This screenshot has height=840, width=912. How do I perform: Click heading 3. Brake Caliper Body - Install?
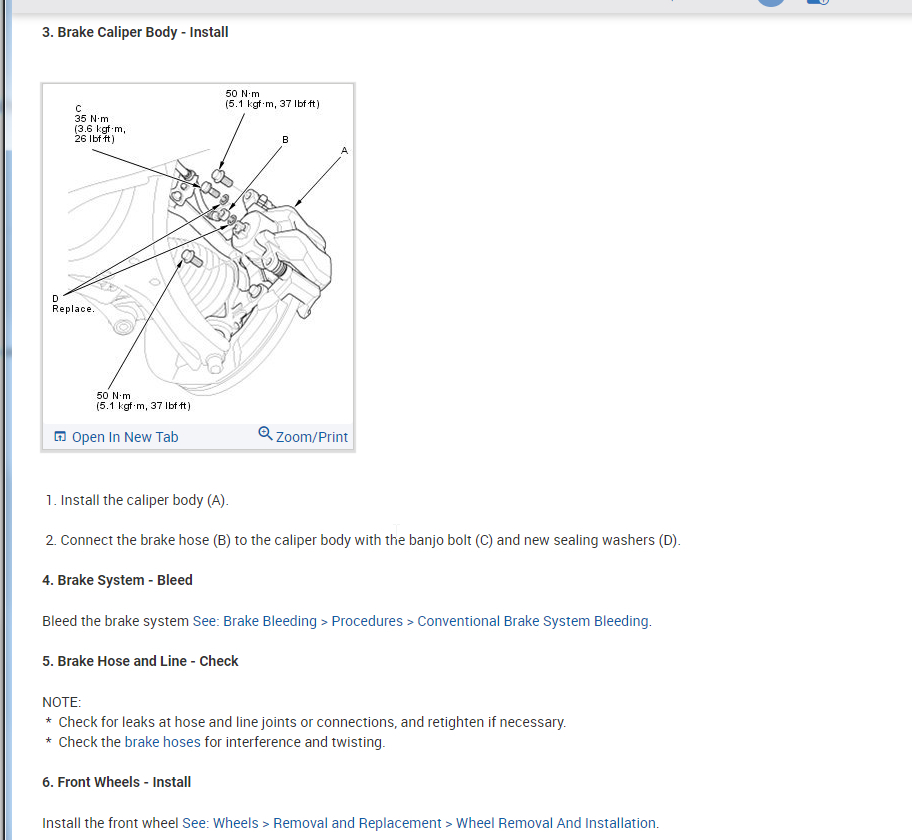[x=135, y=32]
